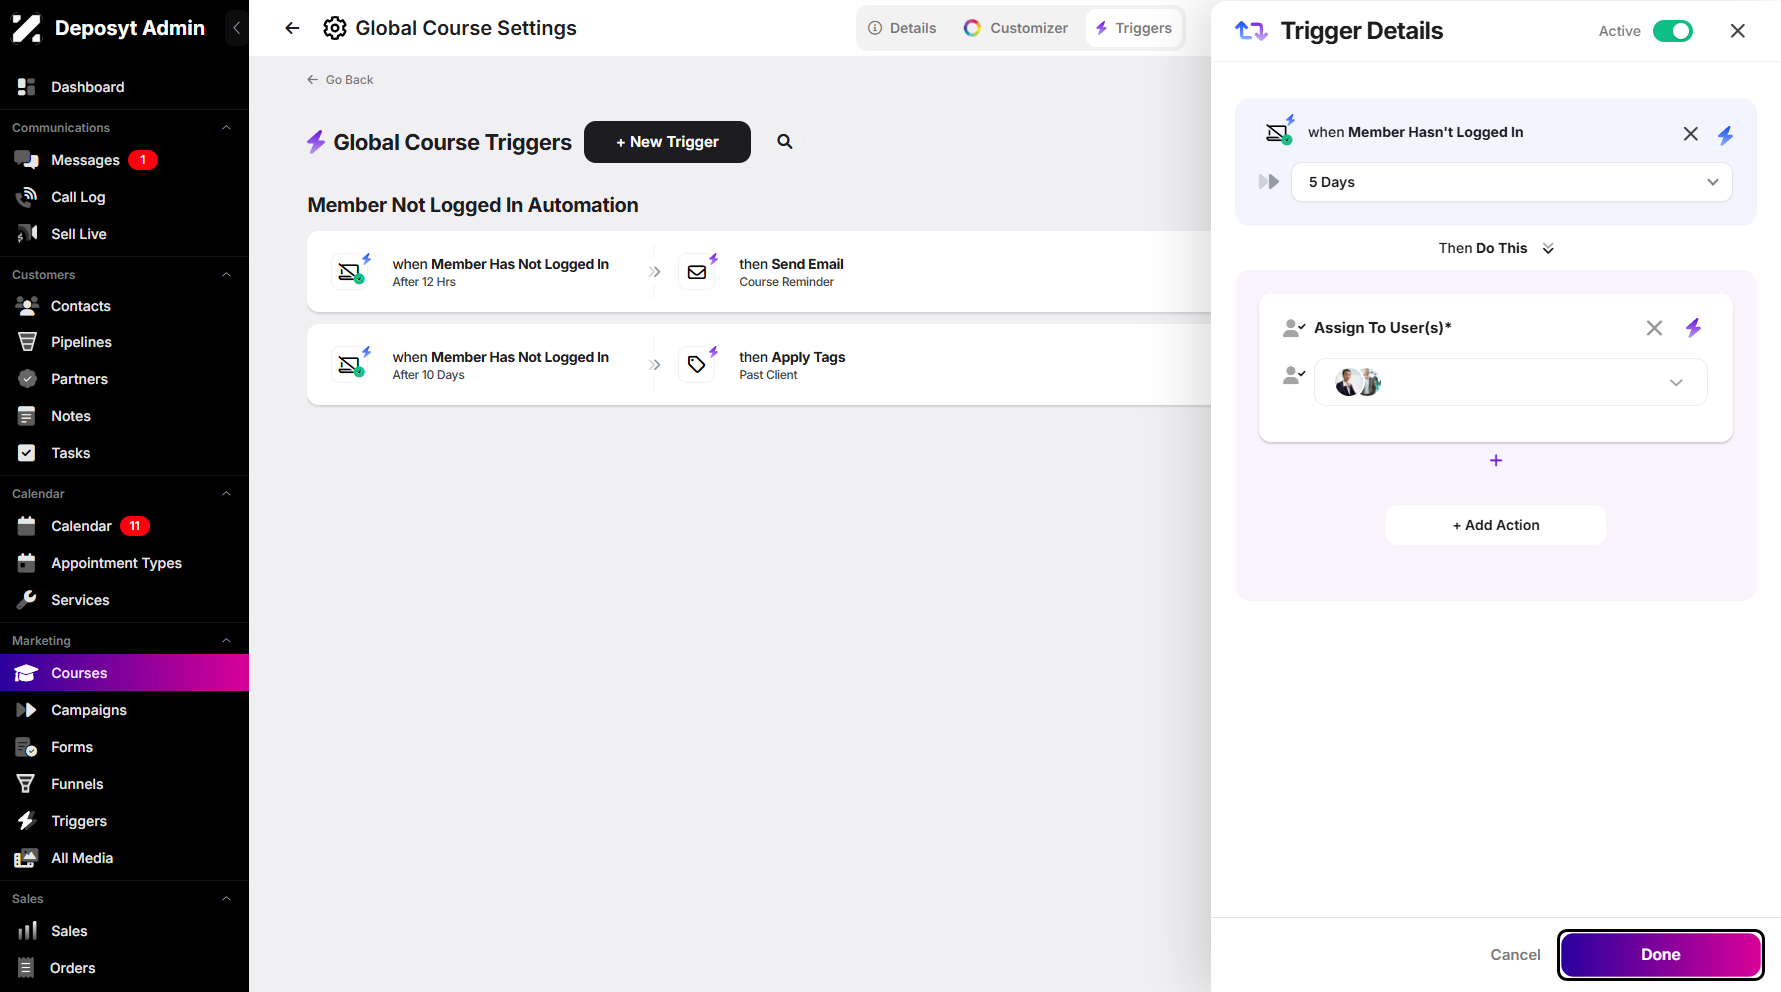Go to All Media

124,858
